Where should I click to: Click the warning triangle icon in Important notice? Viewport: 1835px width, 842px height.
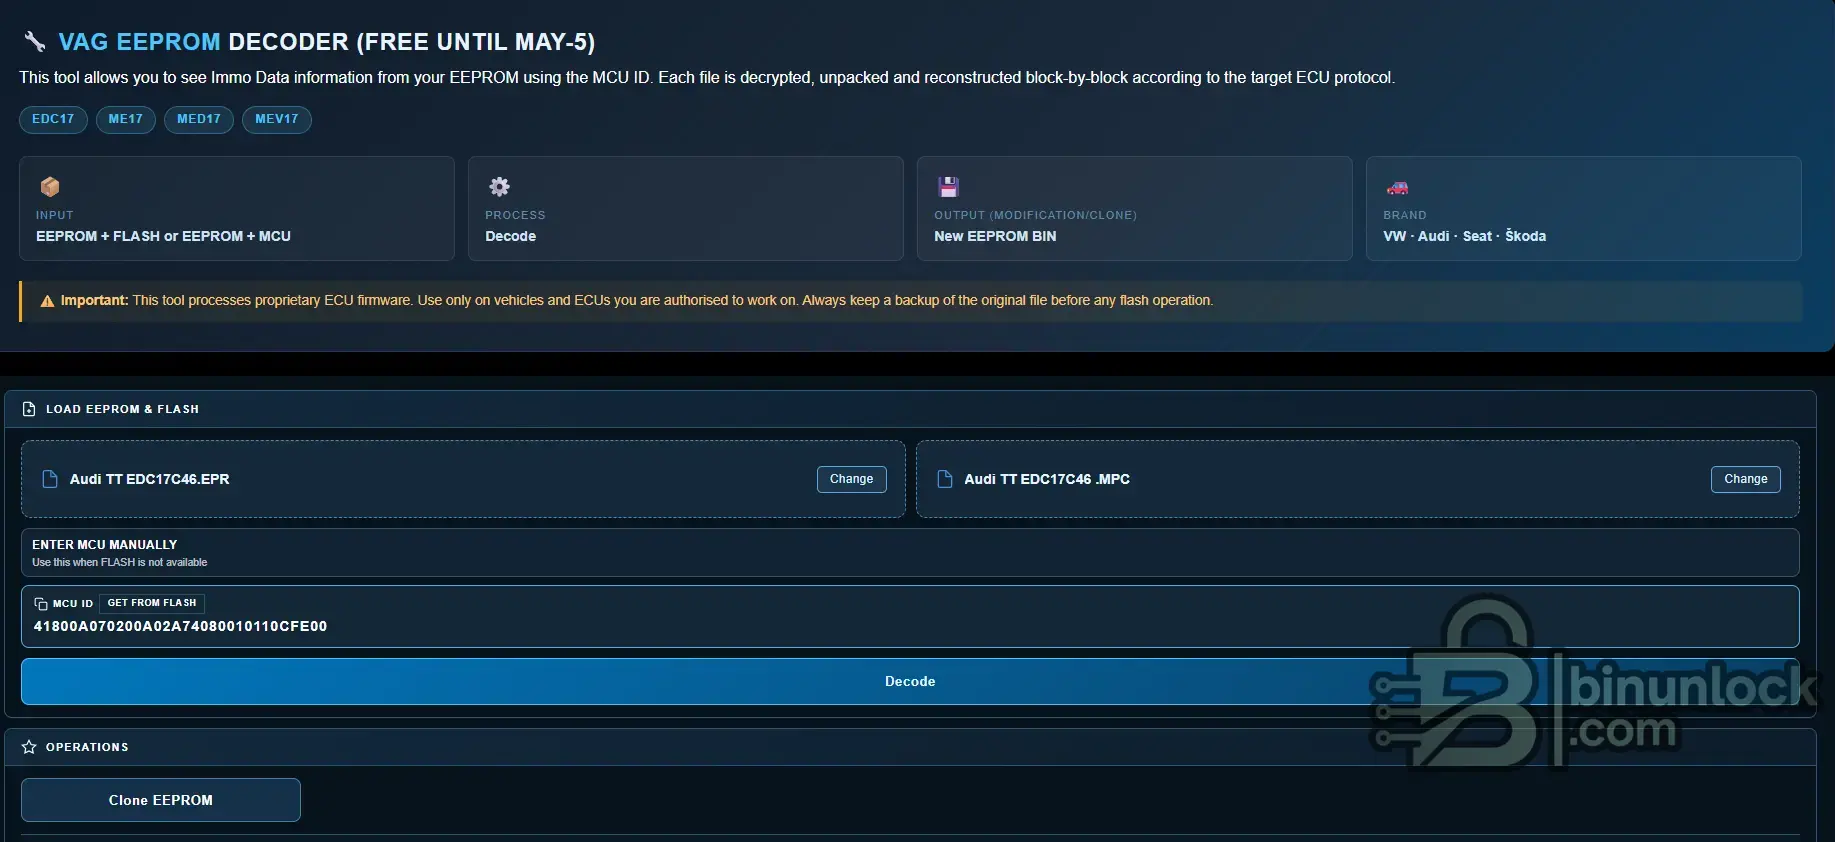click(x=46, y=301)
